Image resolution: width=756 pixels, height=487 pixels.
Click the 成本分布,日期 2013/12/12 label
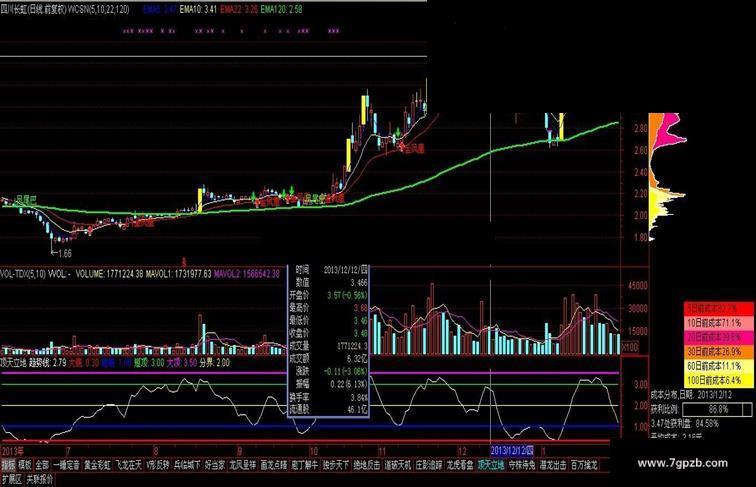point(691,394)
